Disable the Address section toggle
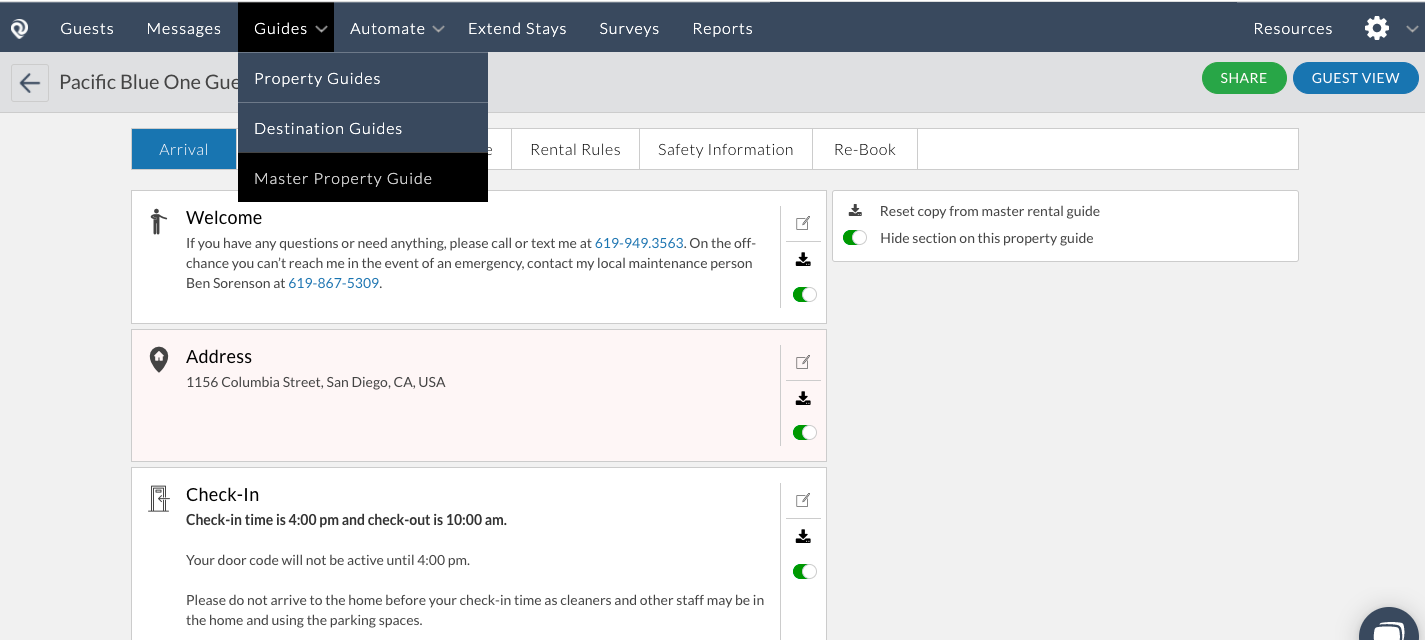Image resolution: width=1425 pixels, height=640 pixels. pyautogui.click(x=803, y=432)
